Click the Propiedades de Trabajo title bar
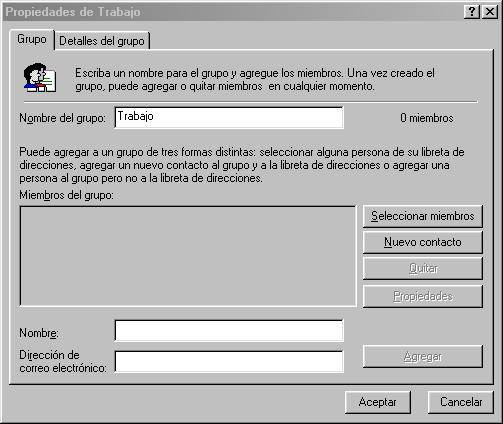This screenshot has width=503, height=424. (233, 12)
